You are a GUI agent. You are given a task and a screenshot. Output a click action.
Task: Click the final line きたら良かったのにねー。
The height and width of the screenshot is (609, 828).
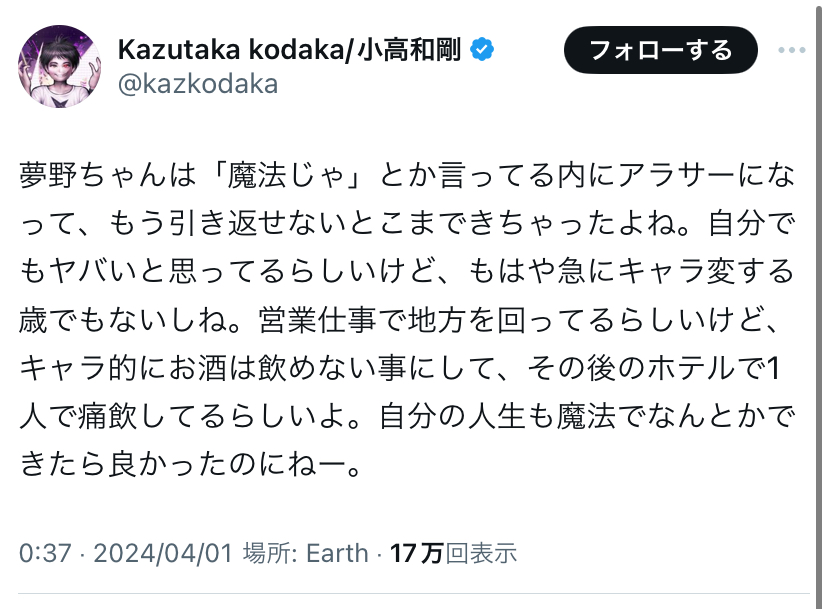coord(191,464)
